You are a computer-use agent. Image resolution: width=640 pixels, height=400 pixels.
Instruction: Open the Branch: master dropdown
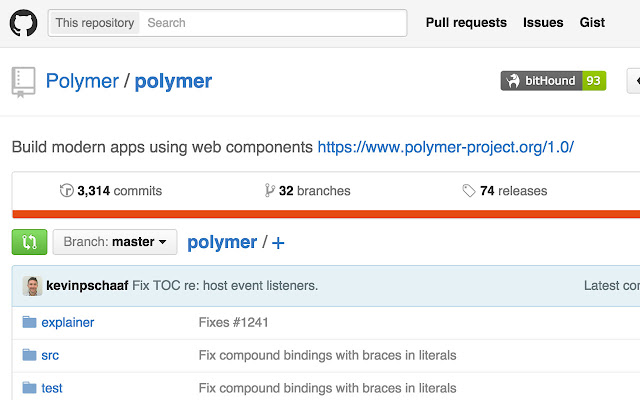(x=115, y=242)
